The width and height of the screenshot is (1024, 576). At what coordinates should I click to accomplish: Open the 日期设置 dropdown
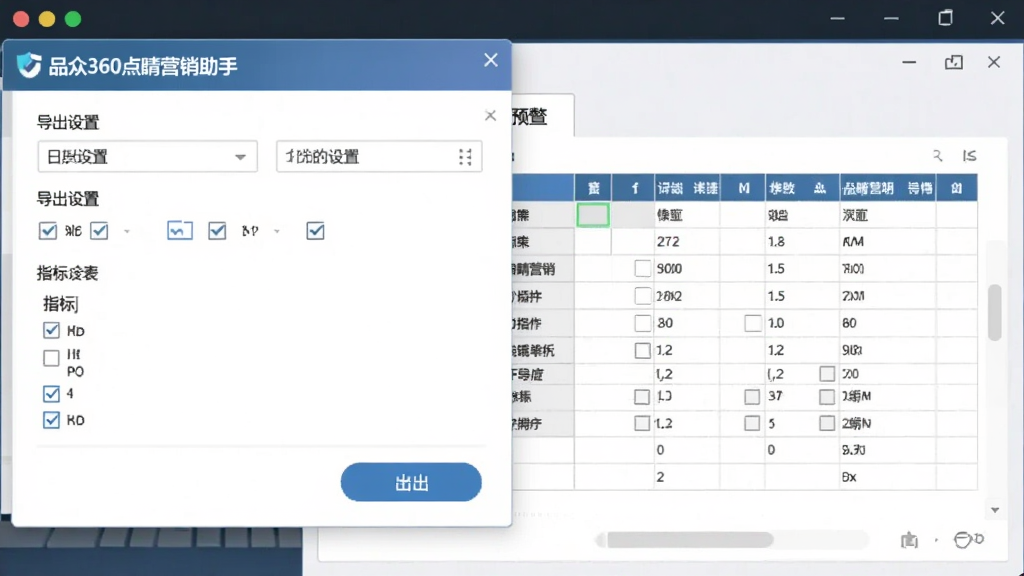[148, 157]
